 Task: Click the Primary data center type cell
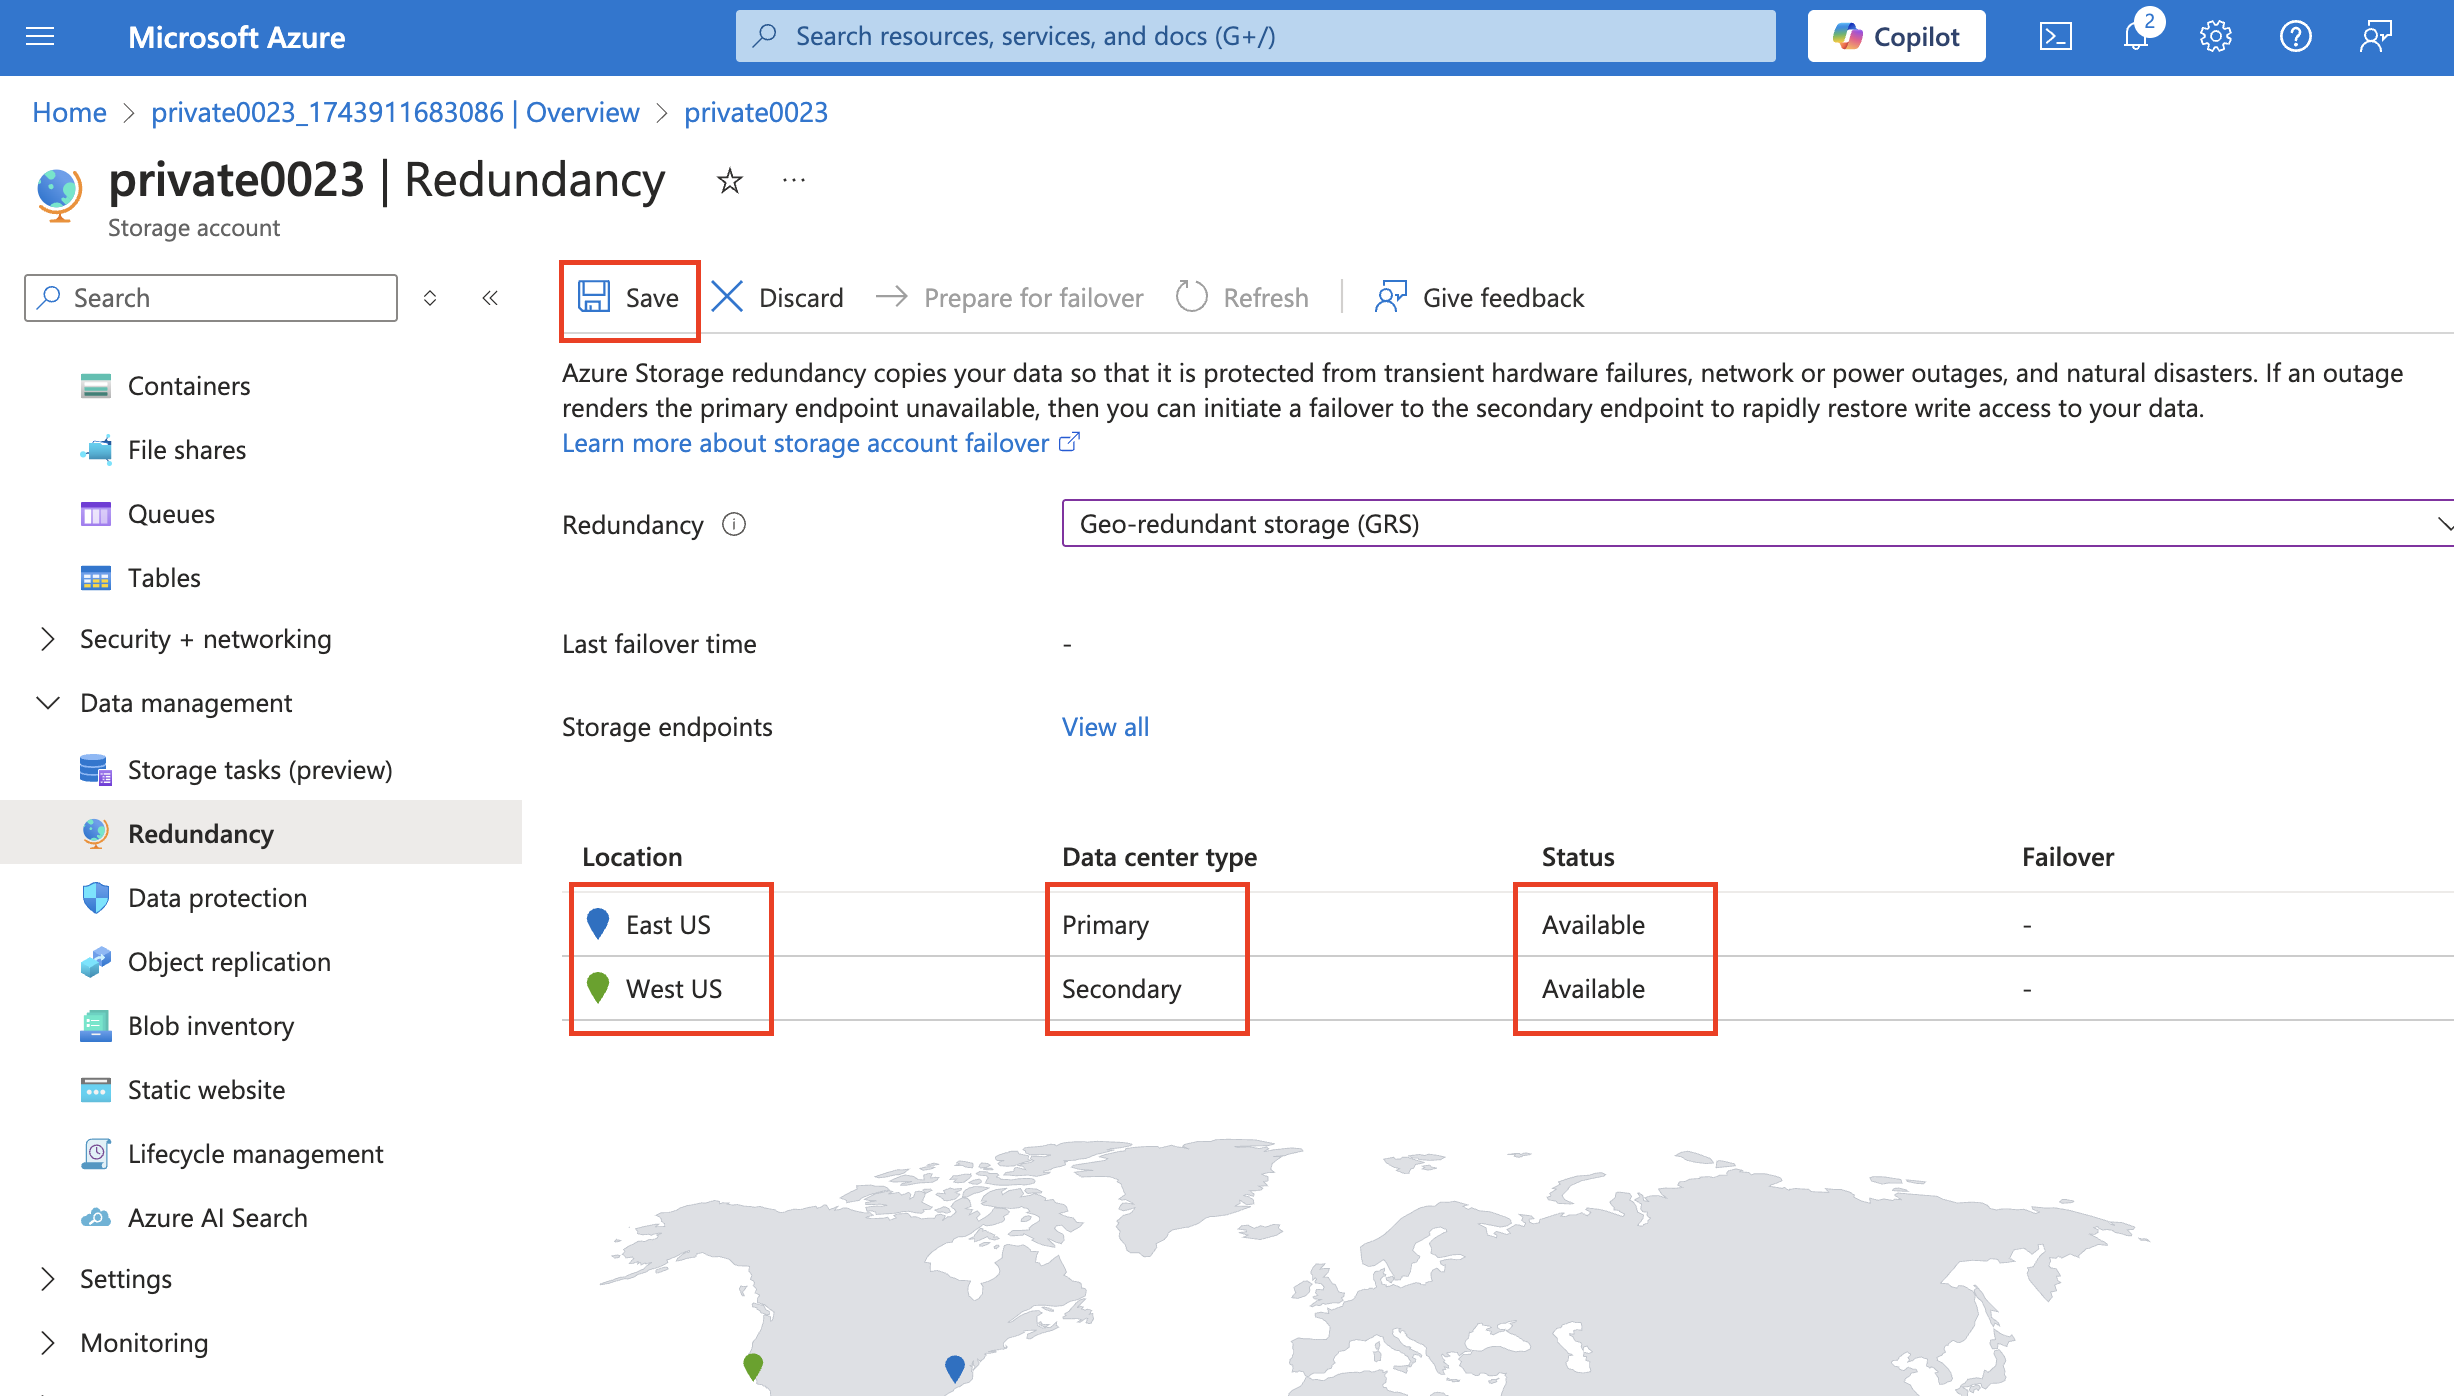(x=1105, y=925)
